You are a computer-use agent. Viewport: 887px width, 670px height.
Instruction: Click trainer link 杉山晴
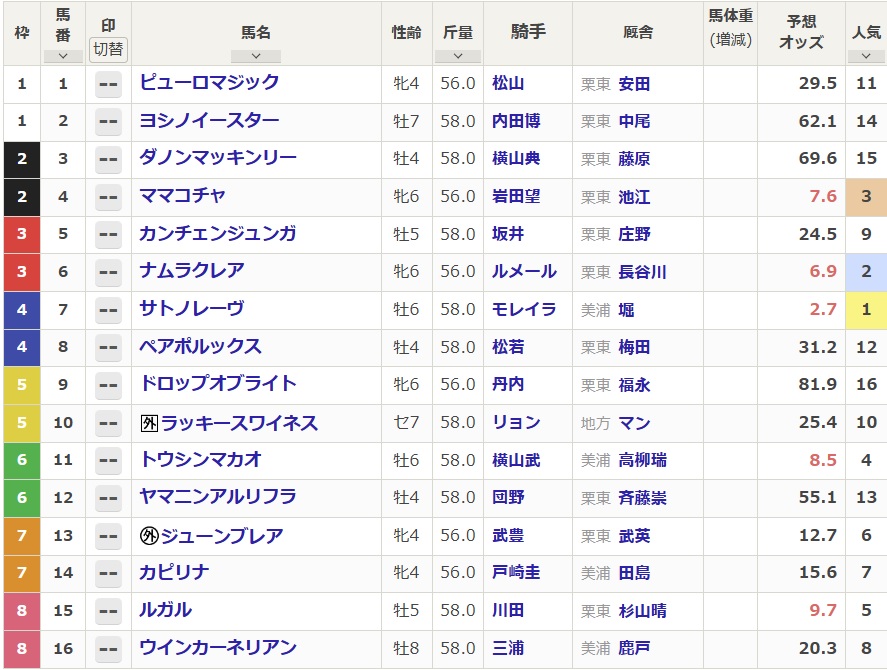(x=642, y=611)
